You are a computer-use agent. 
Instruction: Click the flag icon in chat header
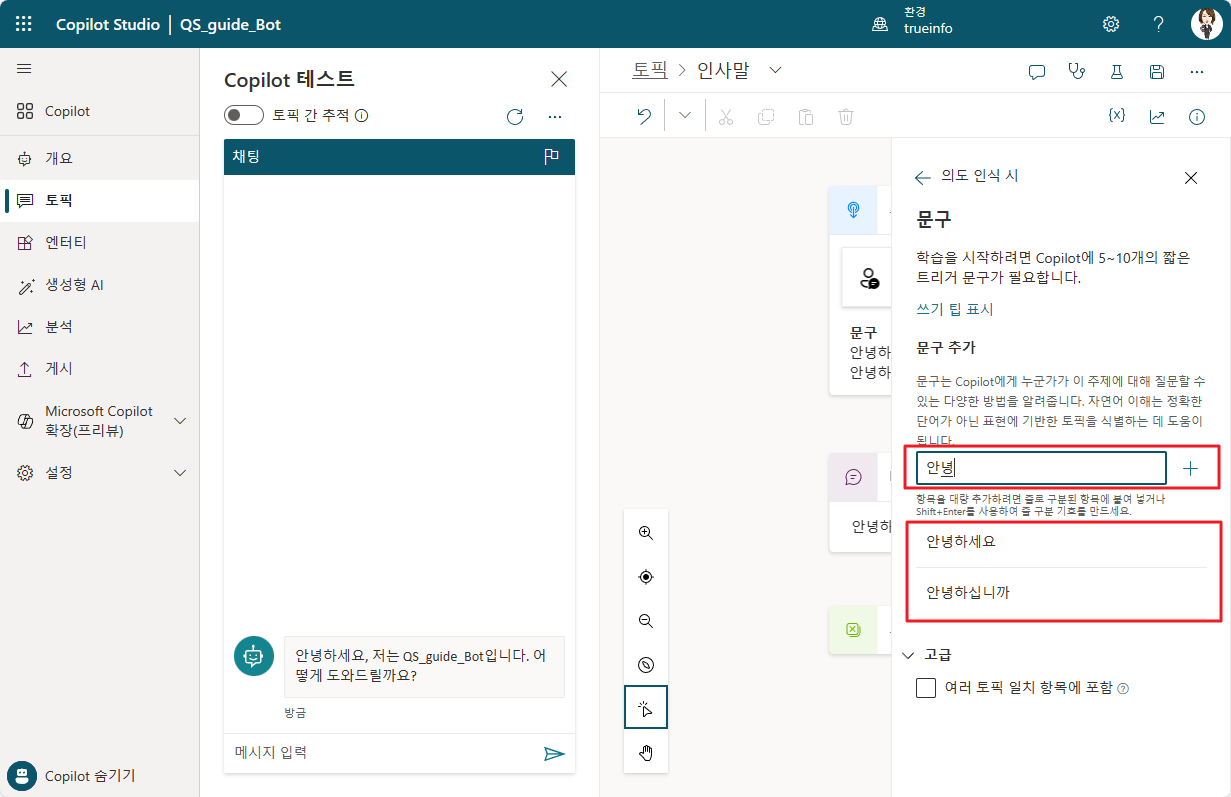tap(551, 157)
